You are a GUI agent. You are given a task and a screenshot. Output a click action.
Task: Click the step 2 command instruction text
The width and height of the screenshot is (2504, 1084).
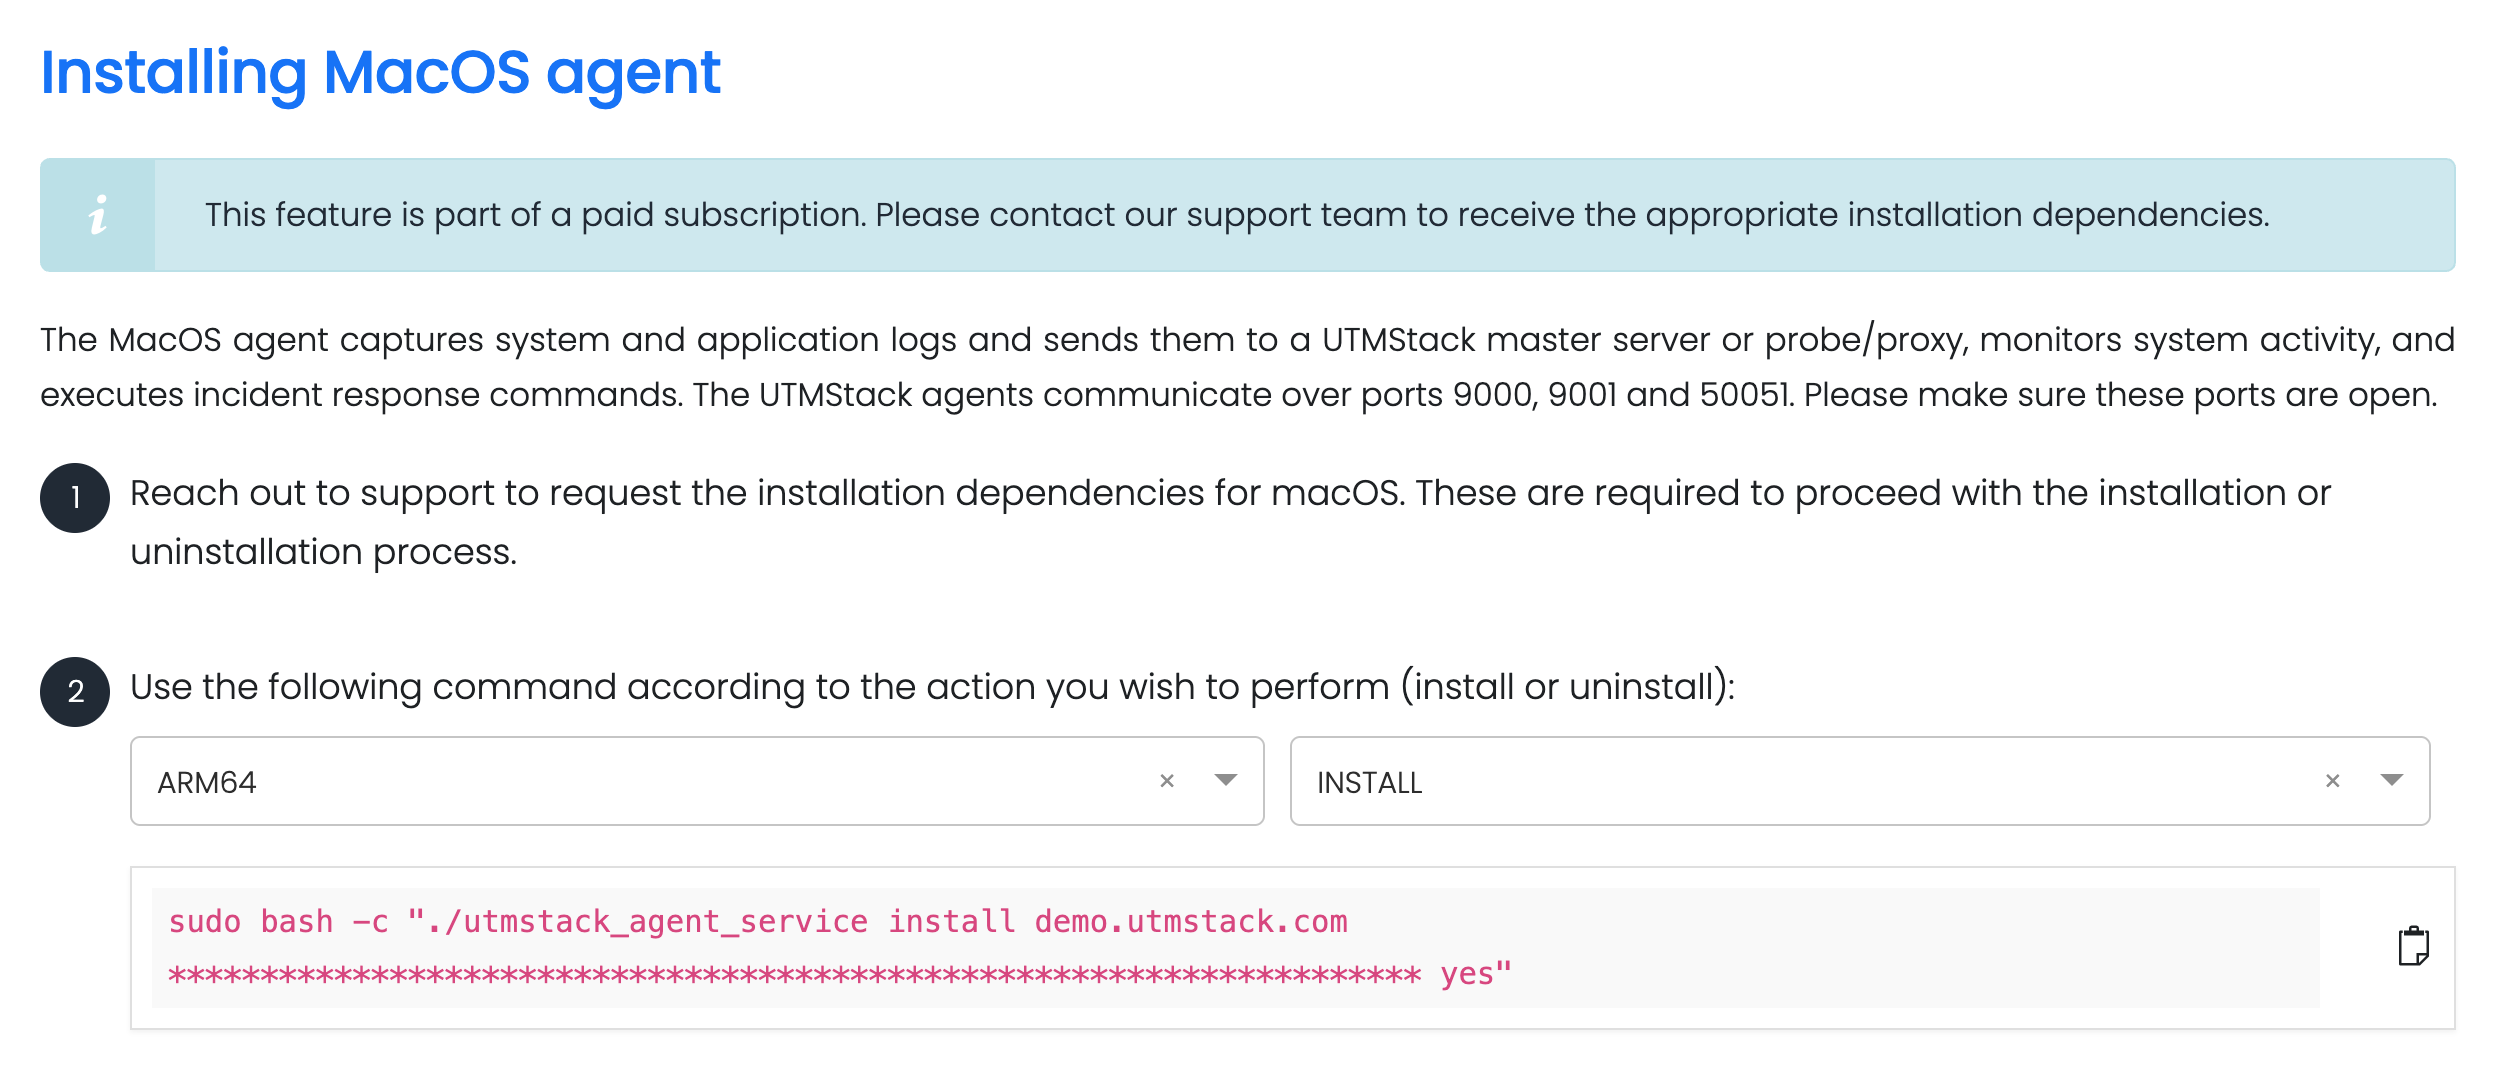(932, 687)
